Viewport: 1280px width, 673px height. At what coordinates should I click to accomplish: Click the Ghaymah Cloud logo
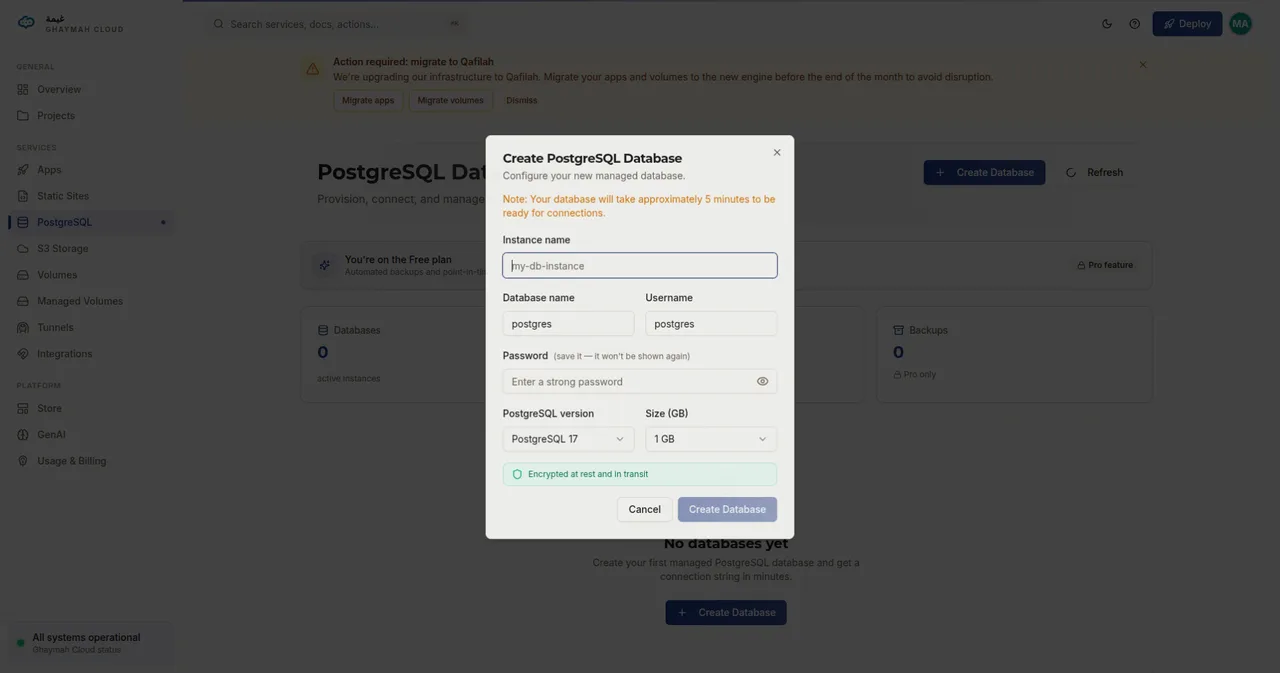tap(70, 23)
